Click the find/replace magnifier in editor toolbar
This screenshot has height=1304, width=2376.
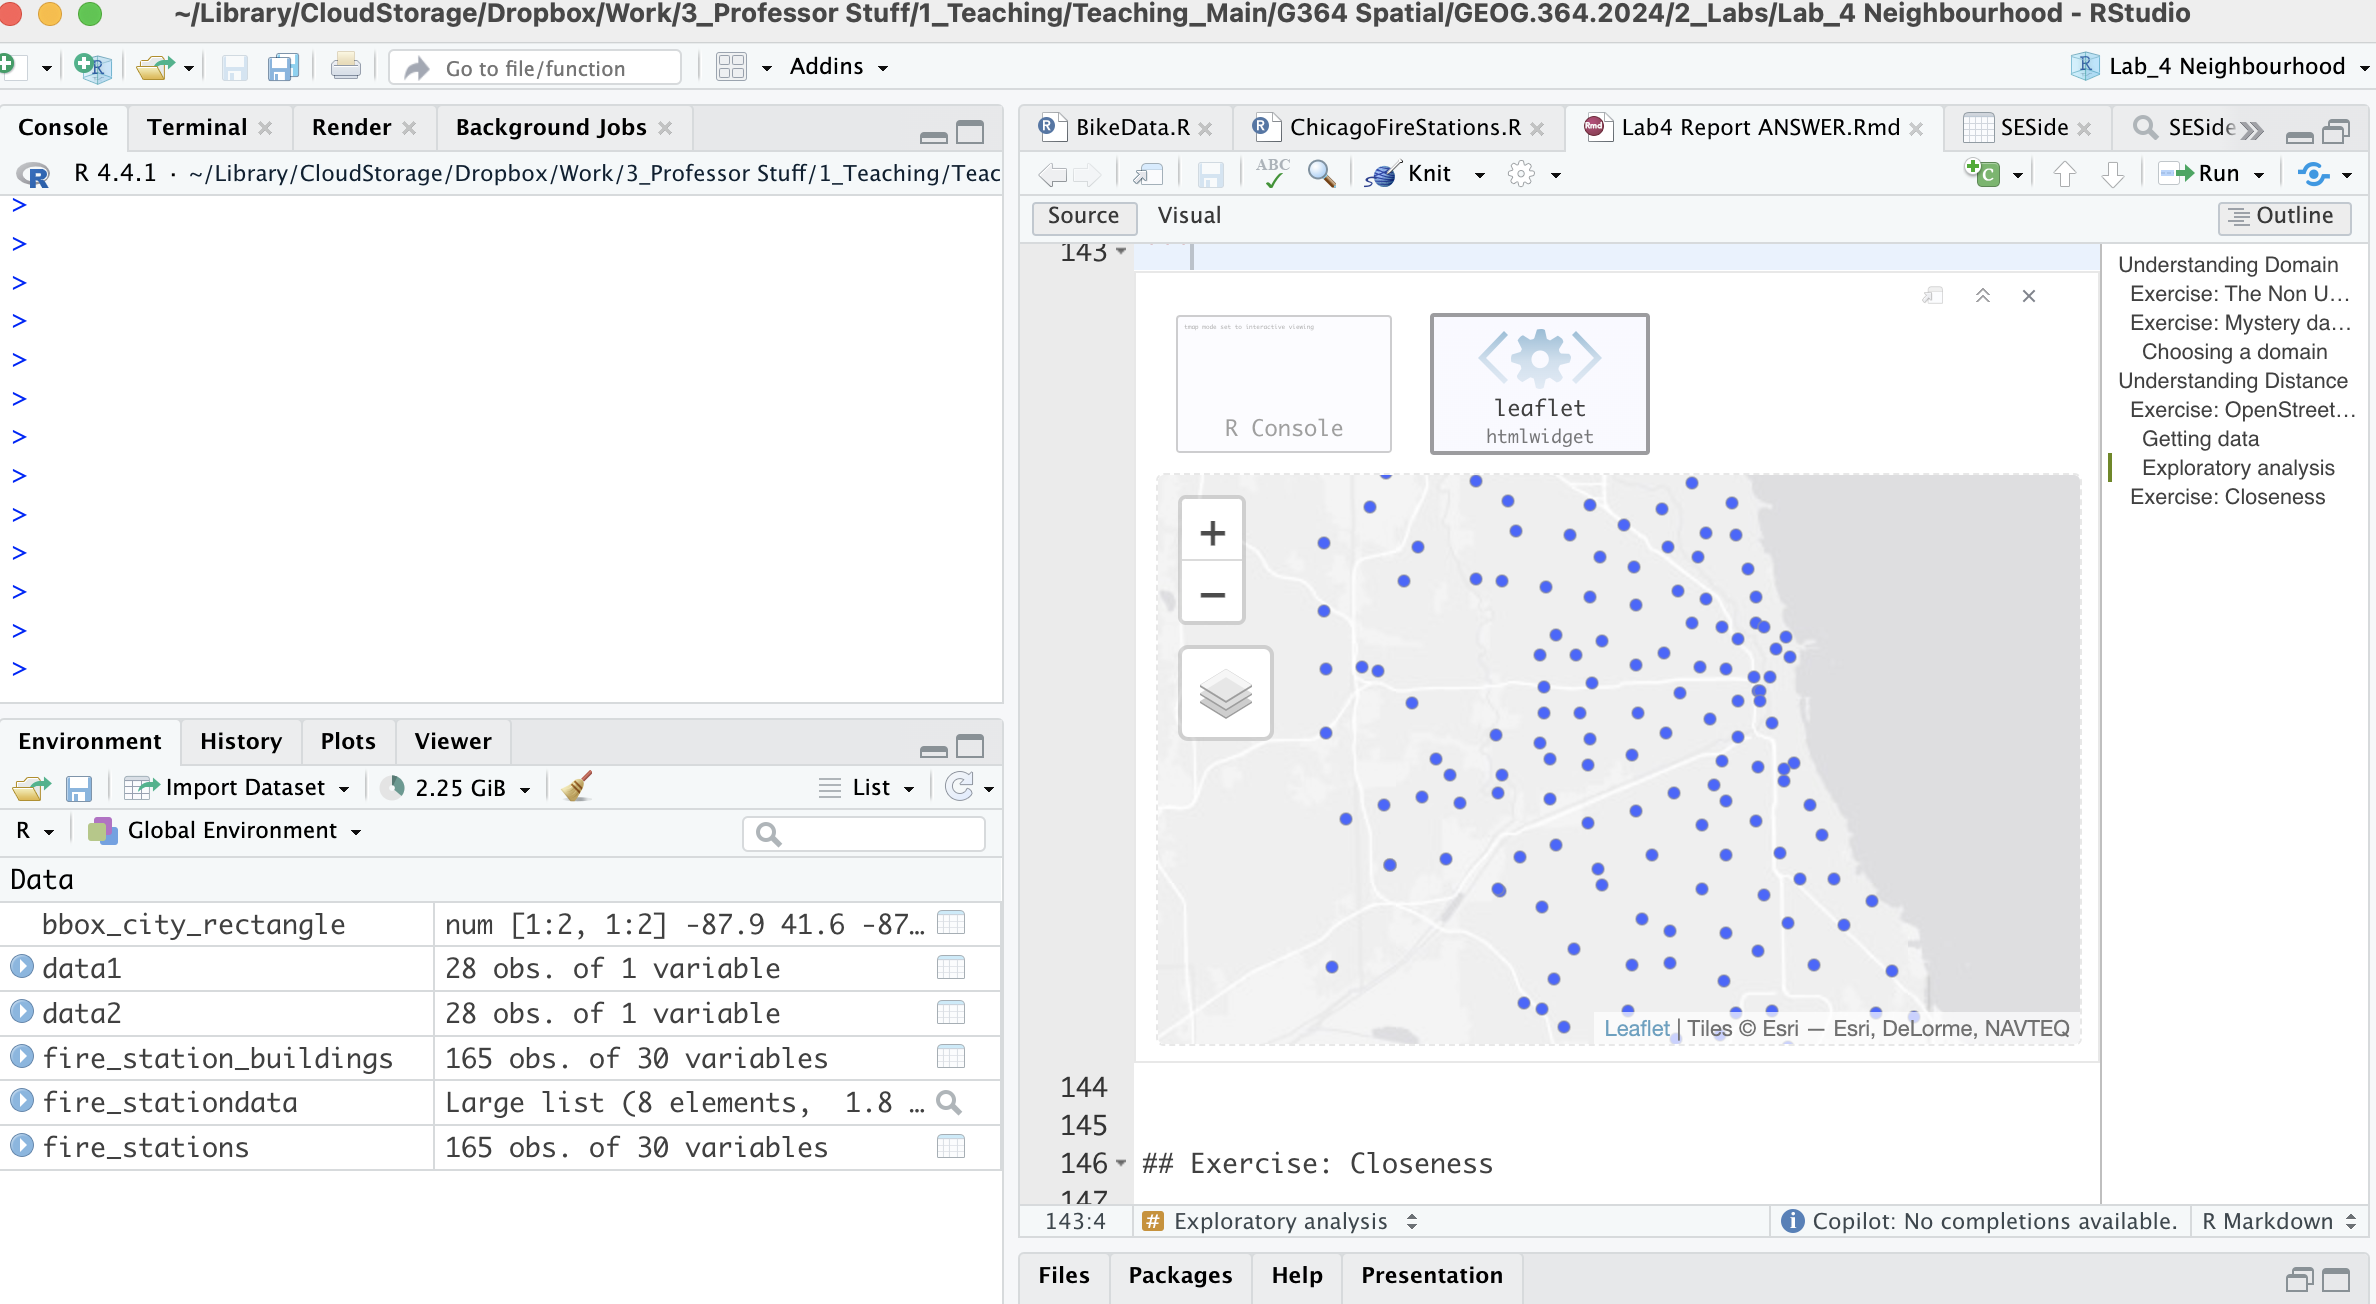coord(1321,174)
